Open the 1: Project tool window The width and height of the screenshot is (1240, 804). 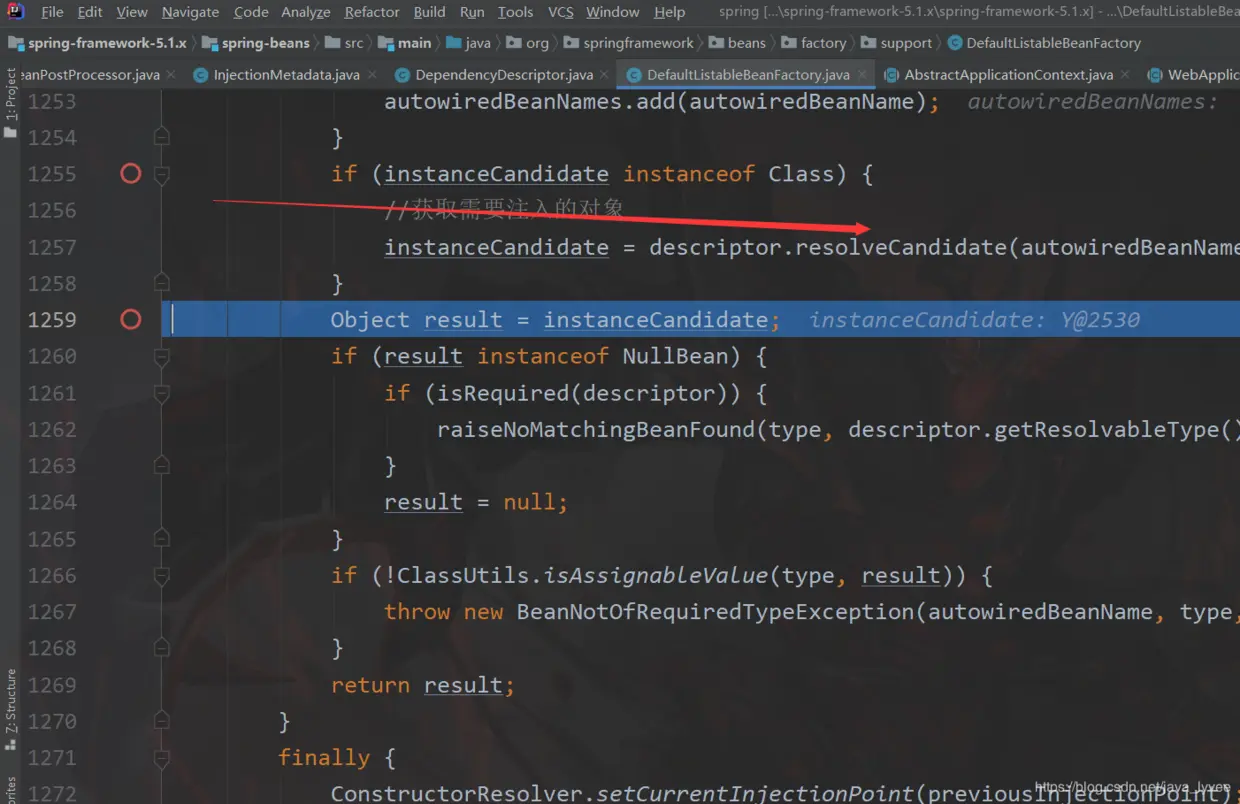point(11,104)
